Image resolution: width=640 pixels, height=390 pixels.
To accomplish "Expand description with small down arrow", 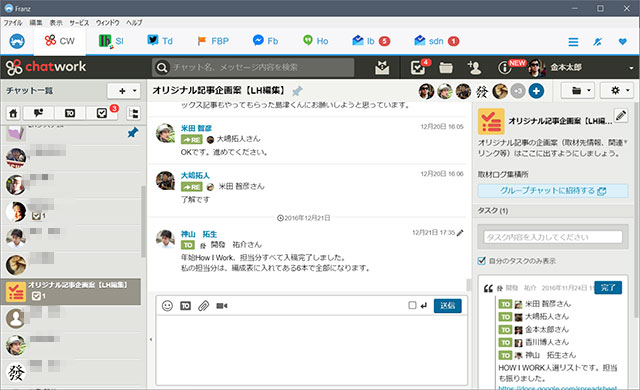I will coord(626,142).
